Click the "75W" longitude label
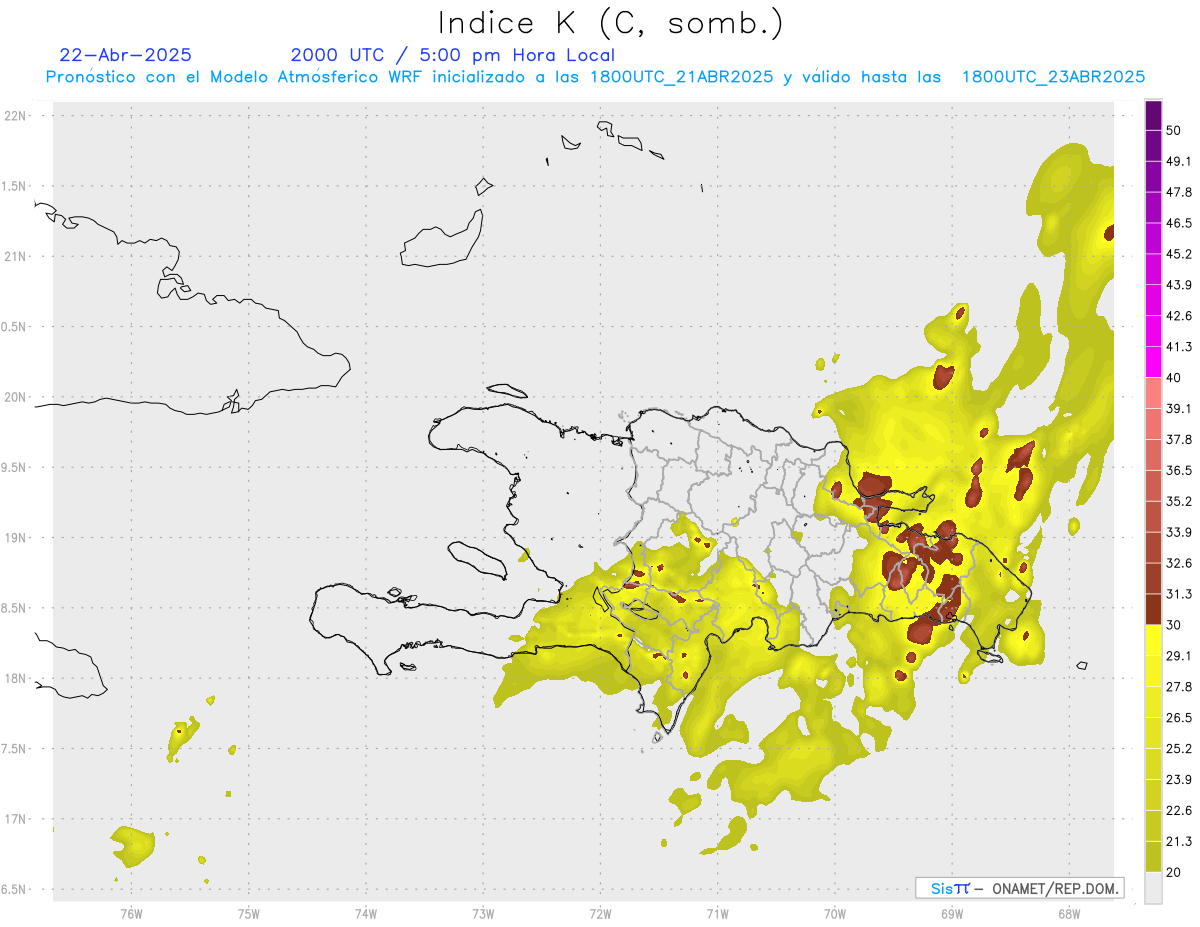 pos(248,913)
